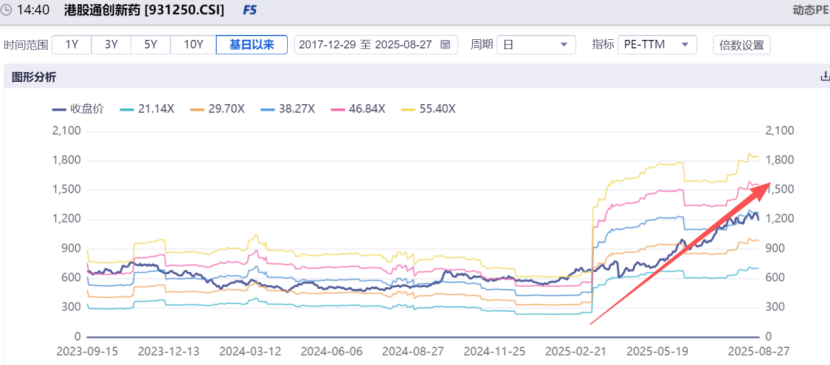
Task: Toggle the 55.40X legend series
Action: coord(429,109)
